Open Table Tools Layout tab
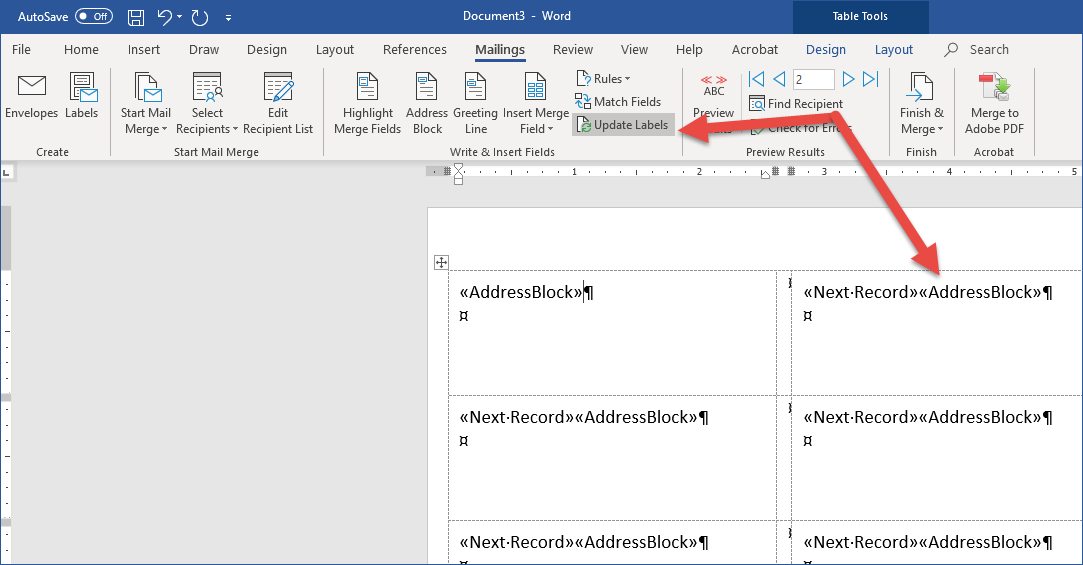The height and width of the screenshot is (565, 1083). click(x=893, y=50)
